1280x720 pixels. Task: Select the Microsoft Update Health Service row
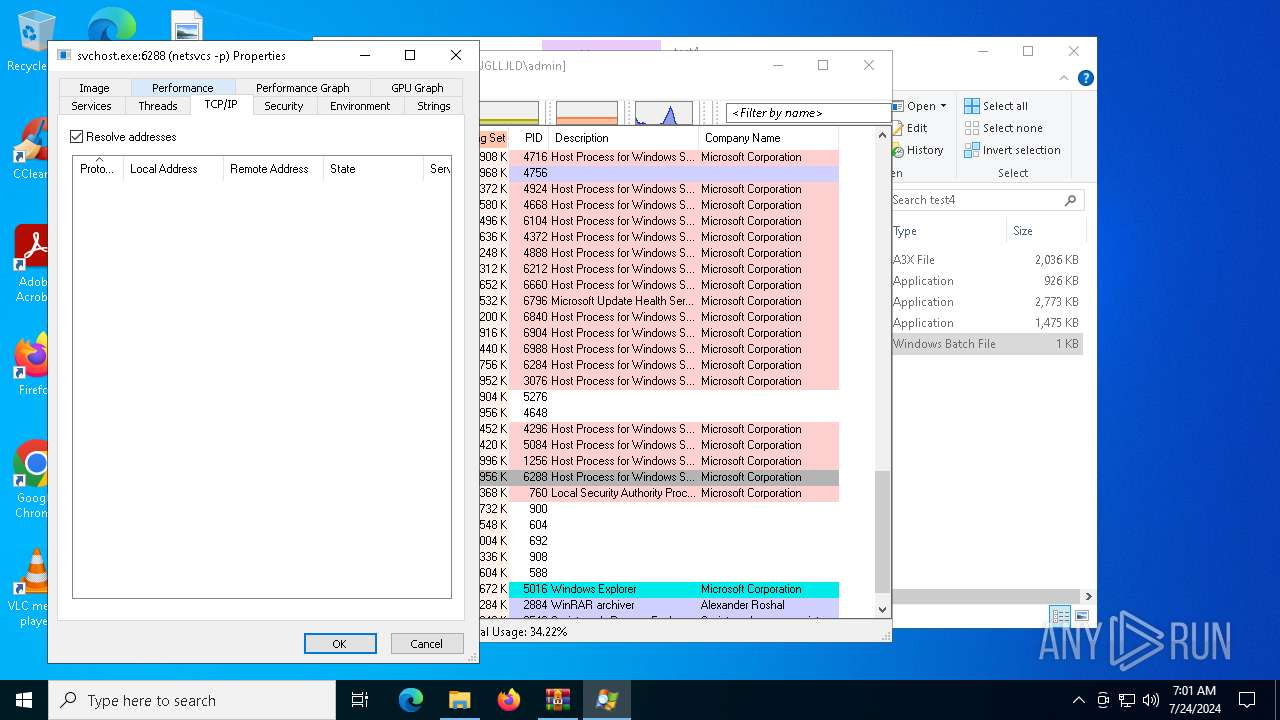658,301
